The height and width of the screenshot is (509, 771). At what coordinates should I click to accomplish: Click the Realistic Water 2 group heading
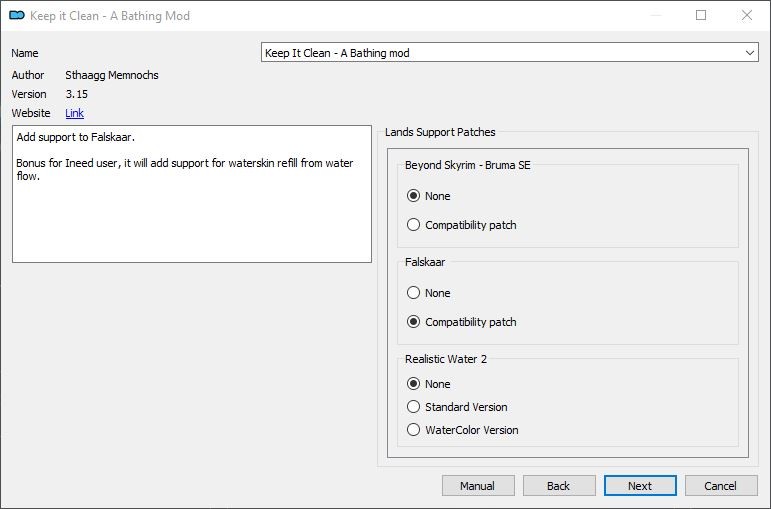446,359
